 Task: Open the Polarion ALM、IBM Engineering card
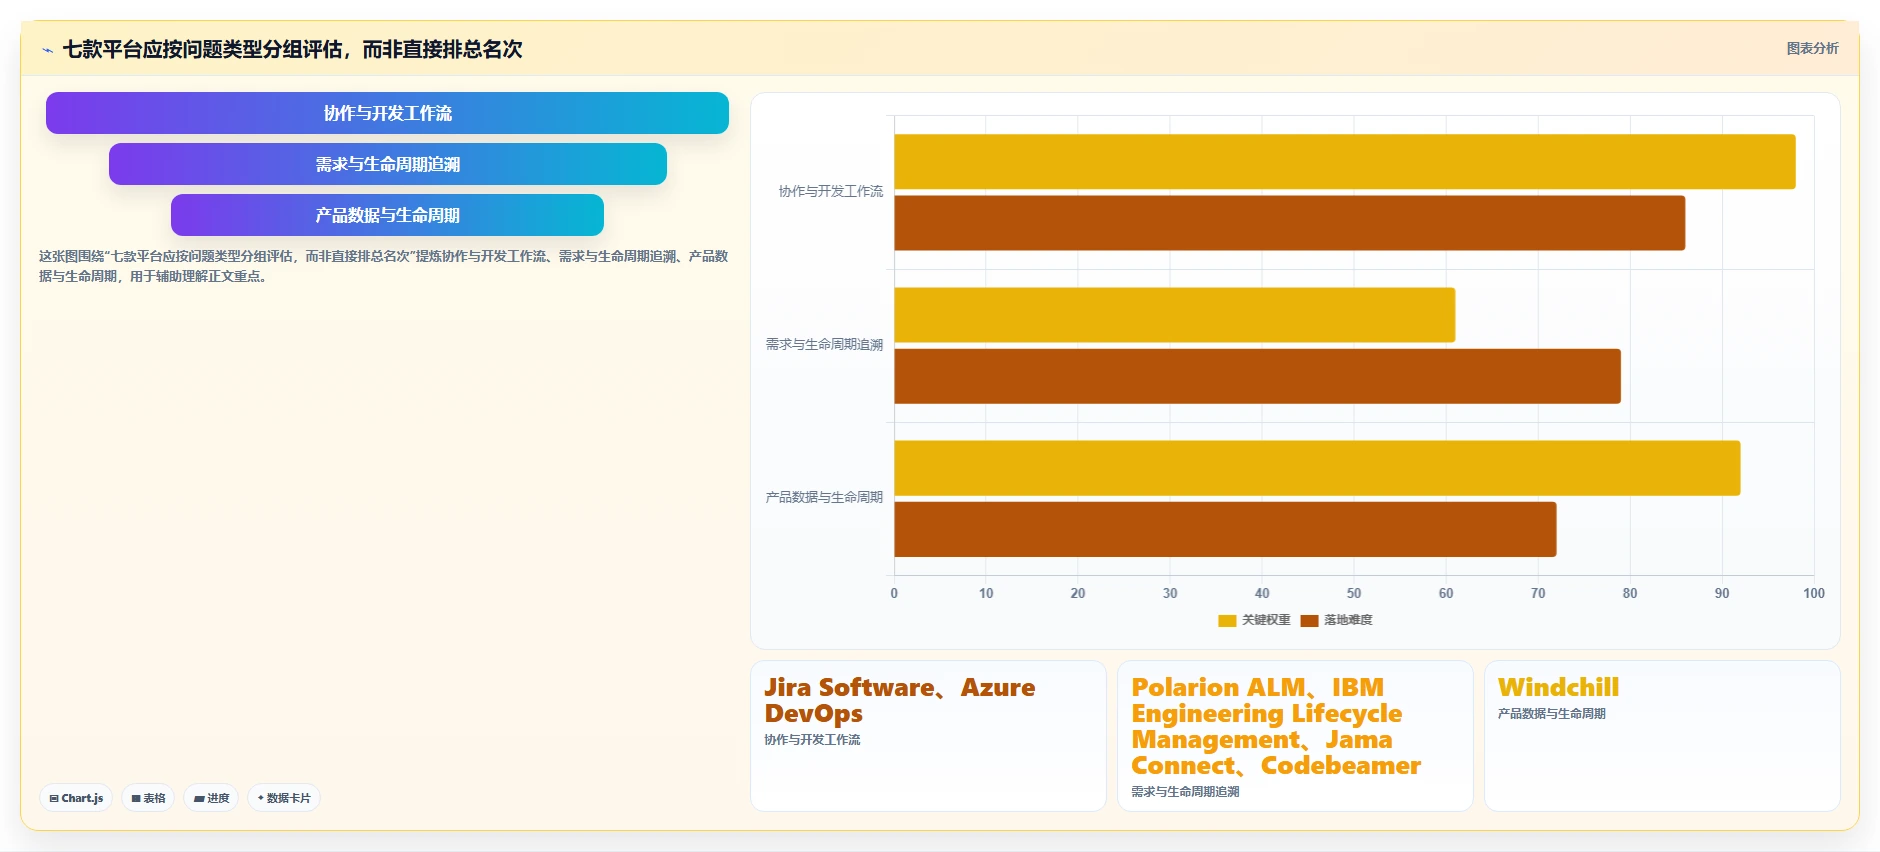point(1295,735)
